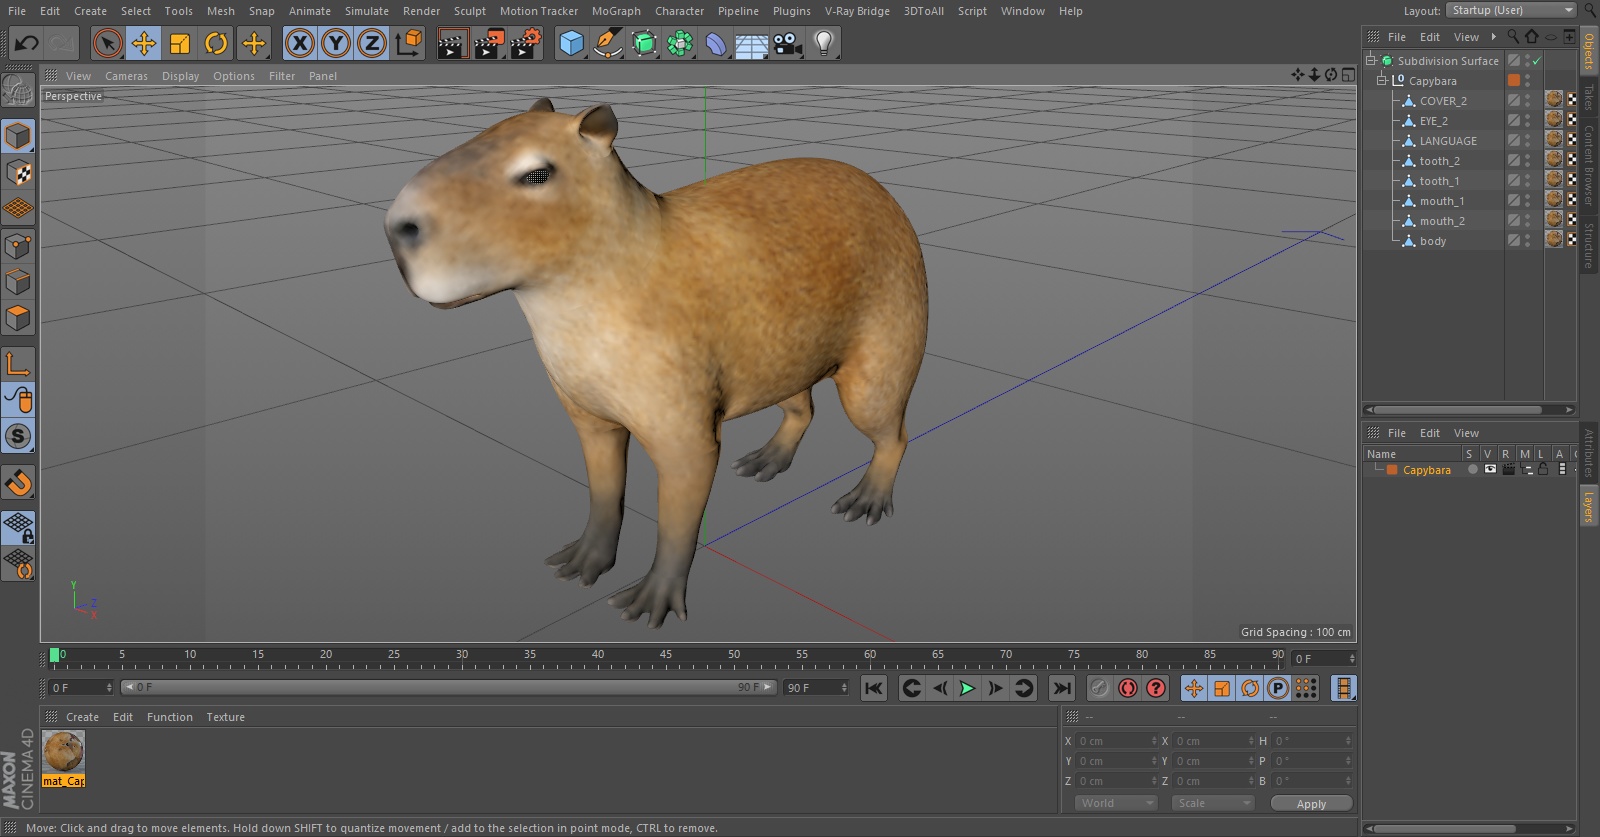This screenshot has width=1600, height=837.
Task: Open Edit Render Settings gear icon
Action: pyautogui.click(x=526, y=43)
